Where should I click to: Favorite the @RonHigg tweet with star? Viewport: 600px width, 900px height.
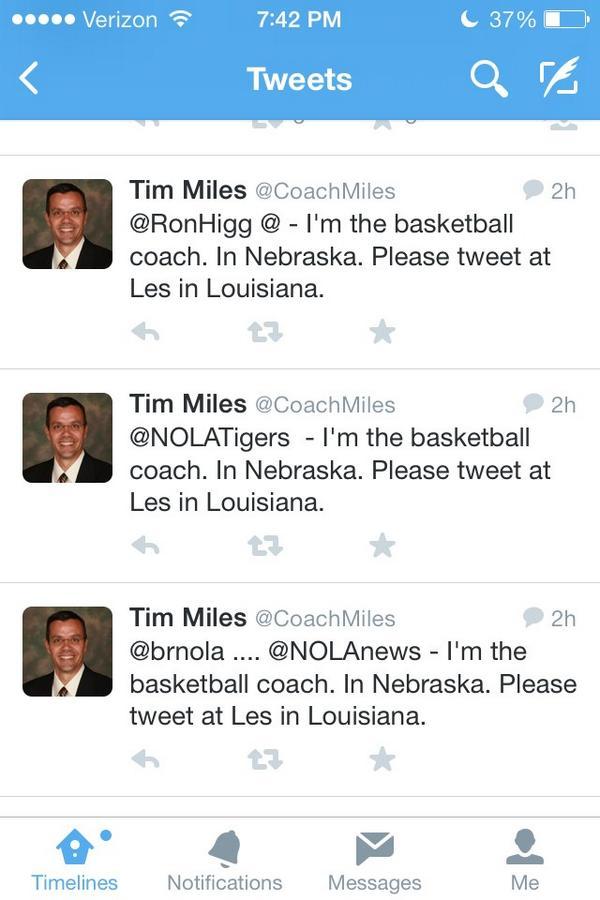pos(382,332)
